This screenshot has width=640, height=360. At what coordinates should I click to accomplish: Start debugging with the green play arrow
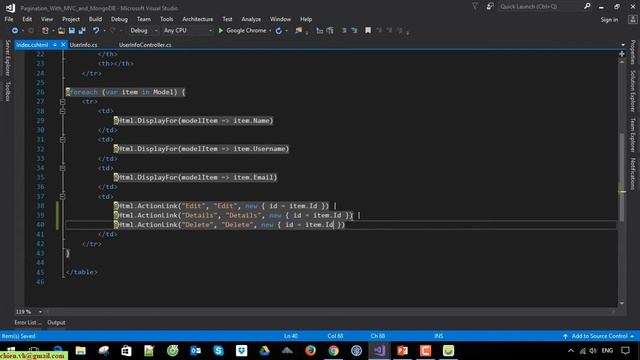click(x=221, y=31)
